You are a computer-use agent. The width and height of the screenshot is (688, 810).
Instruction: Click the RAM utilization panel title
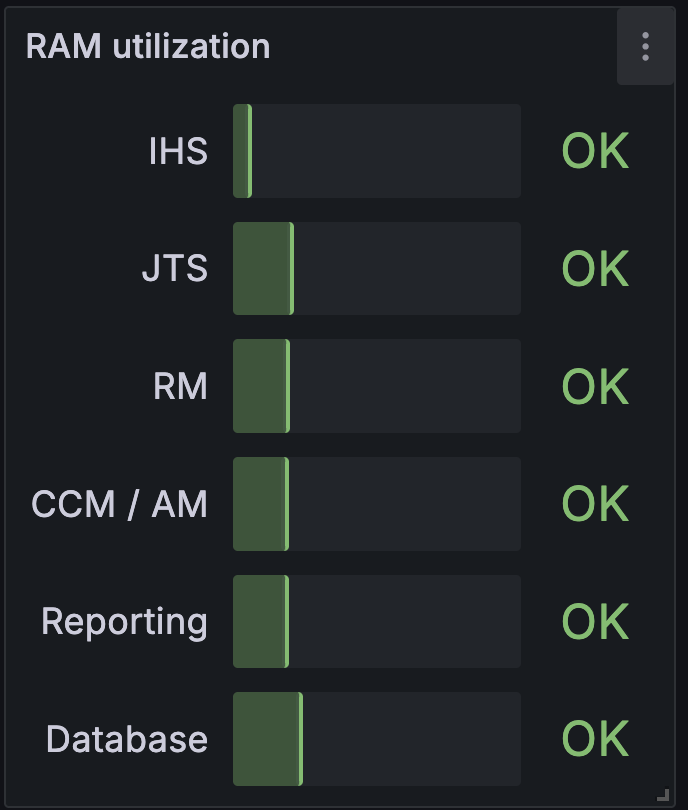148,46
